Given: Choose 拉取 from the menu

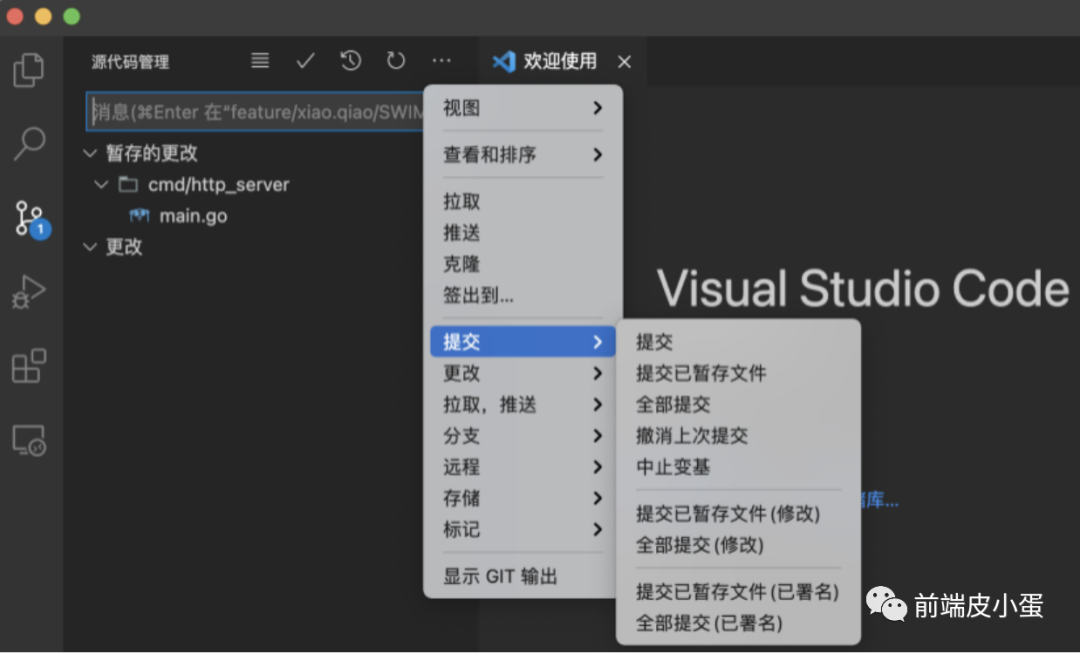Looking at the screenshot, I should (523, 201).
